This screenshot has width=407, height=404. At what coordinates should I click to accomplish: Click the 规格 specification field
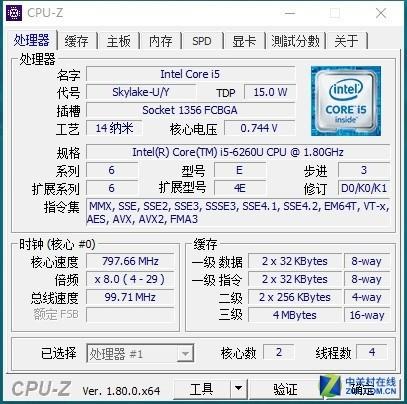point(238,152)
